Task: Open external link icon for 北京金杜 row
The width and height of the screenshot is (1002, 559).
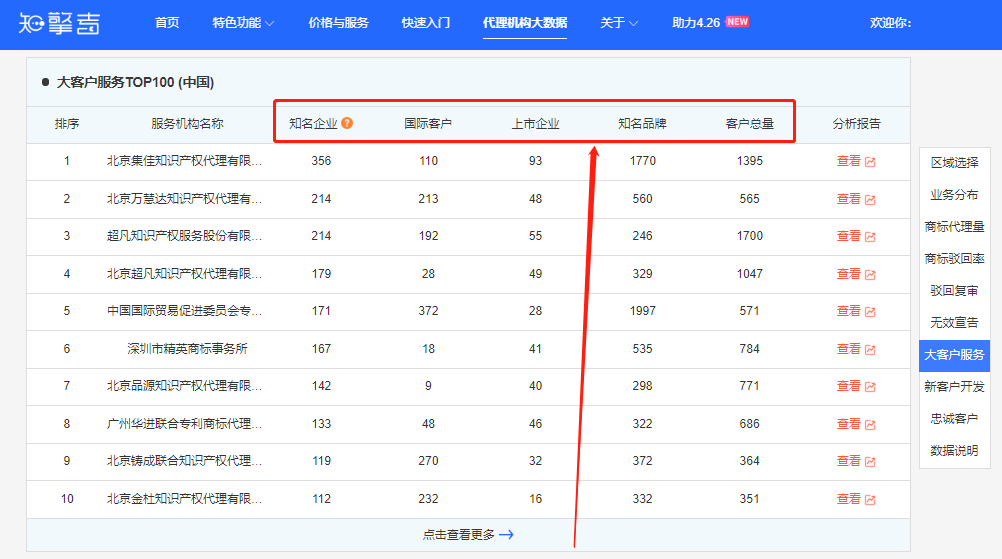Action: (x=870, y=499)
